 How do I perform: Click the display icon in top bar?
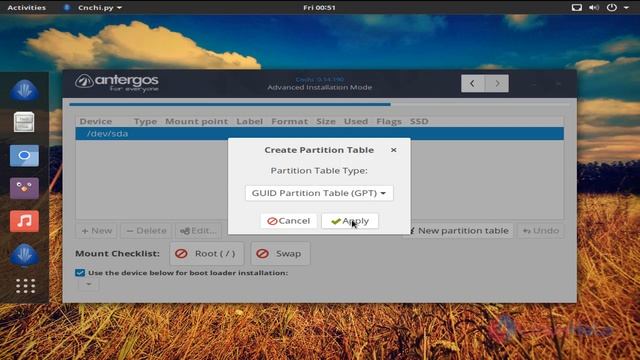[576, 7]
